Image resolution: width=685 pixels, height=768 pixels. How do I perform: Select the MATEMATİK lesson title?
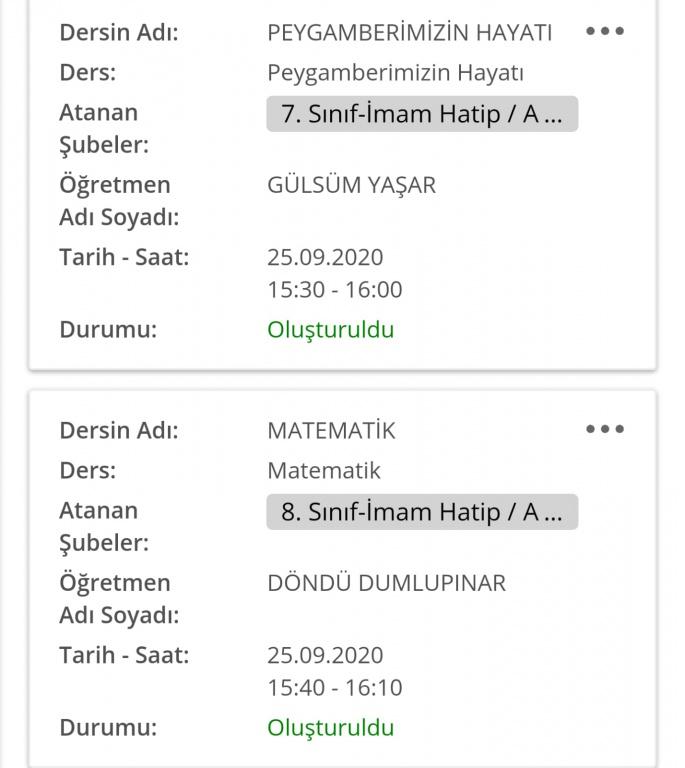point(331,430)
